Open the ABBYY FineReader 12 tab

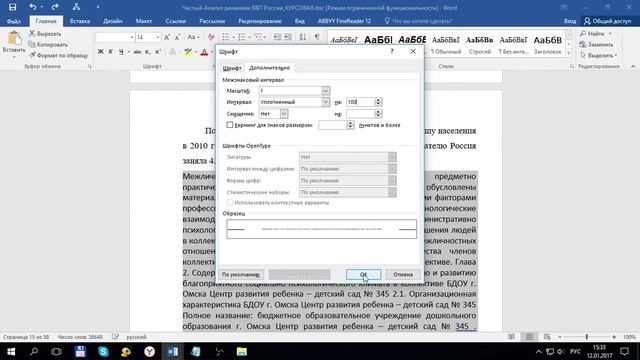tap(344, 21)
